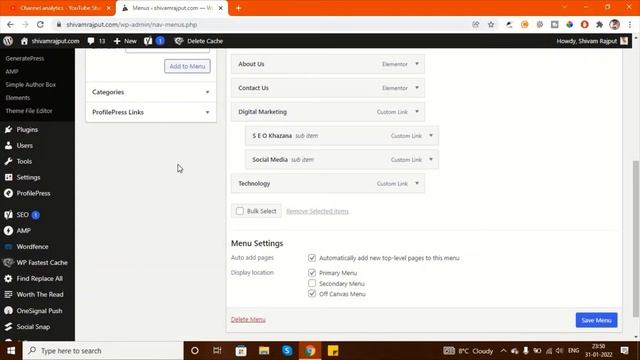Open browser extensions puzzle icon
Image resolution: width=640 pixels, height=360 pixels.
pyautogui.click(x=599, y=24)
